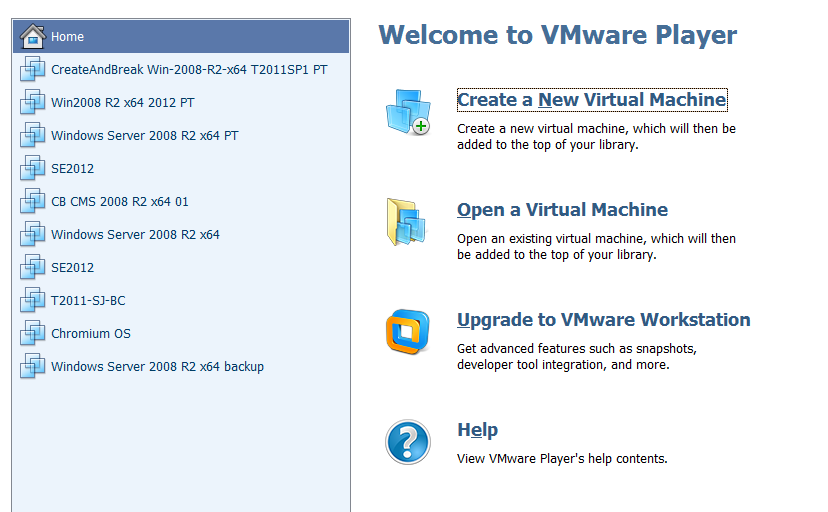Select Windows Server 2008 R2 x64 backup entry
Screen dimensions: 828x512
point(157,367)
